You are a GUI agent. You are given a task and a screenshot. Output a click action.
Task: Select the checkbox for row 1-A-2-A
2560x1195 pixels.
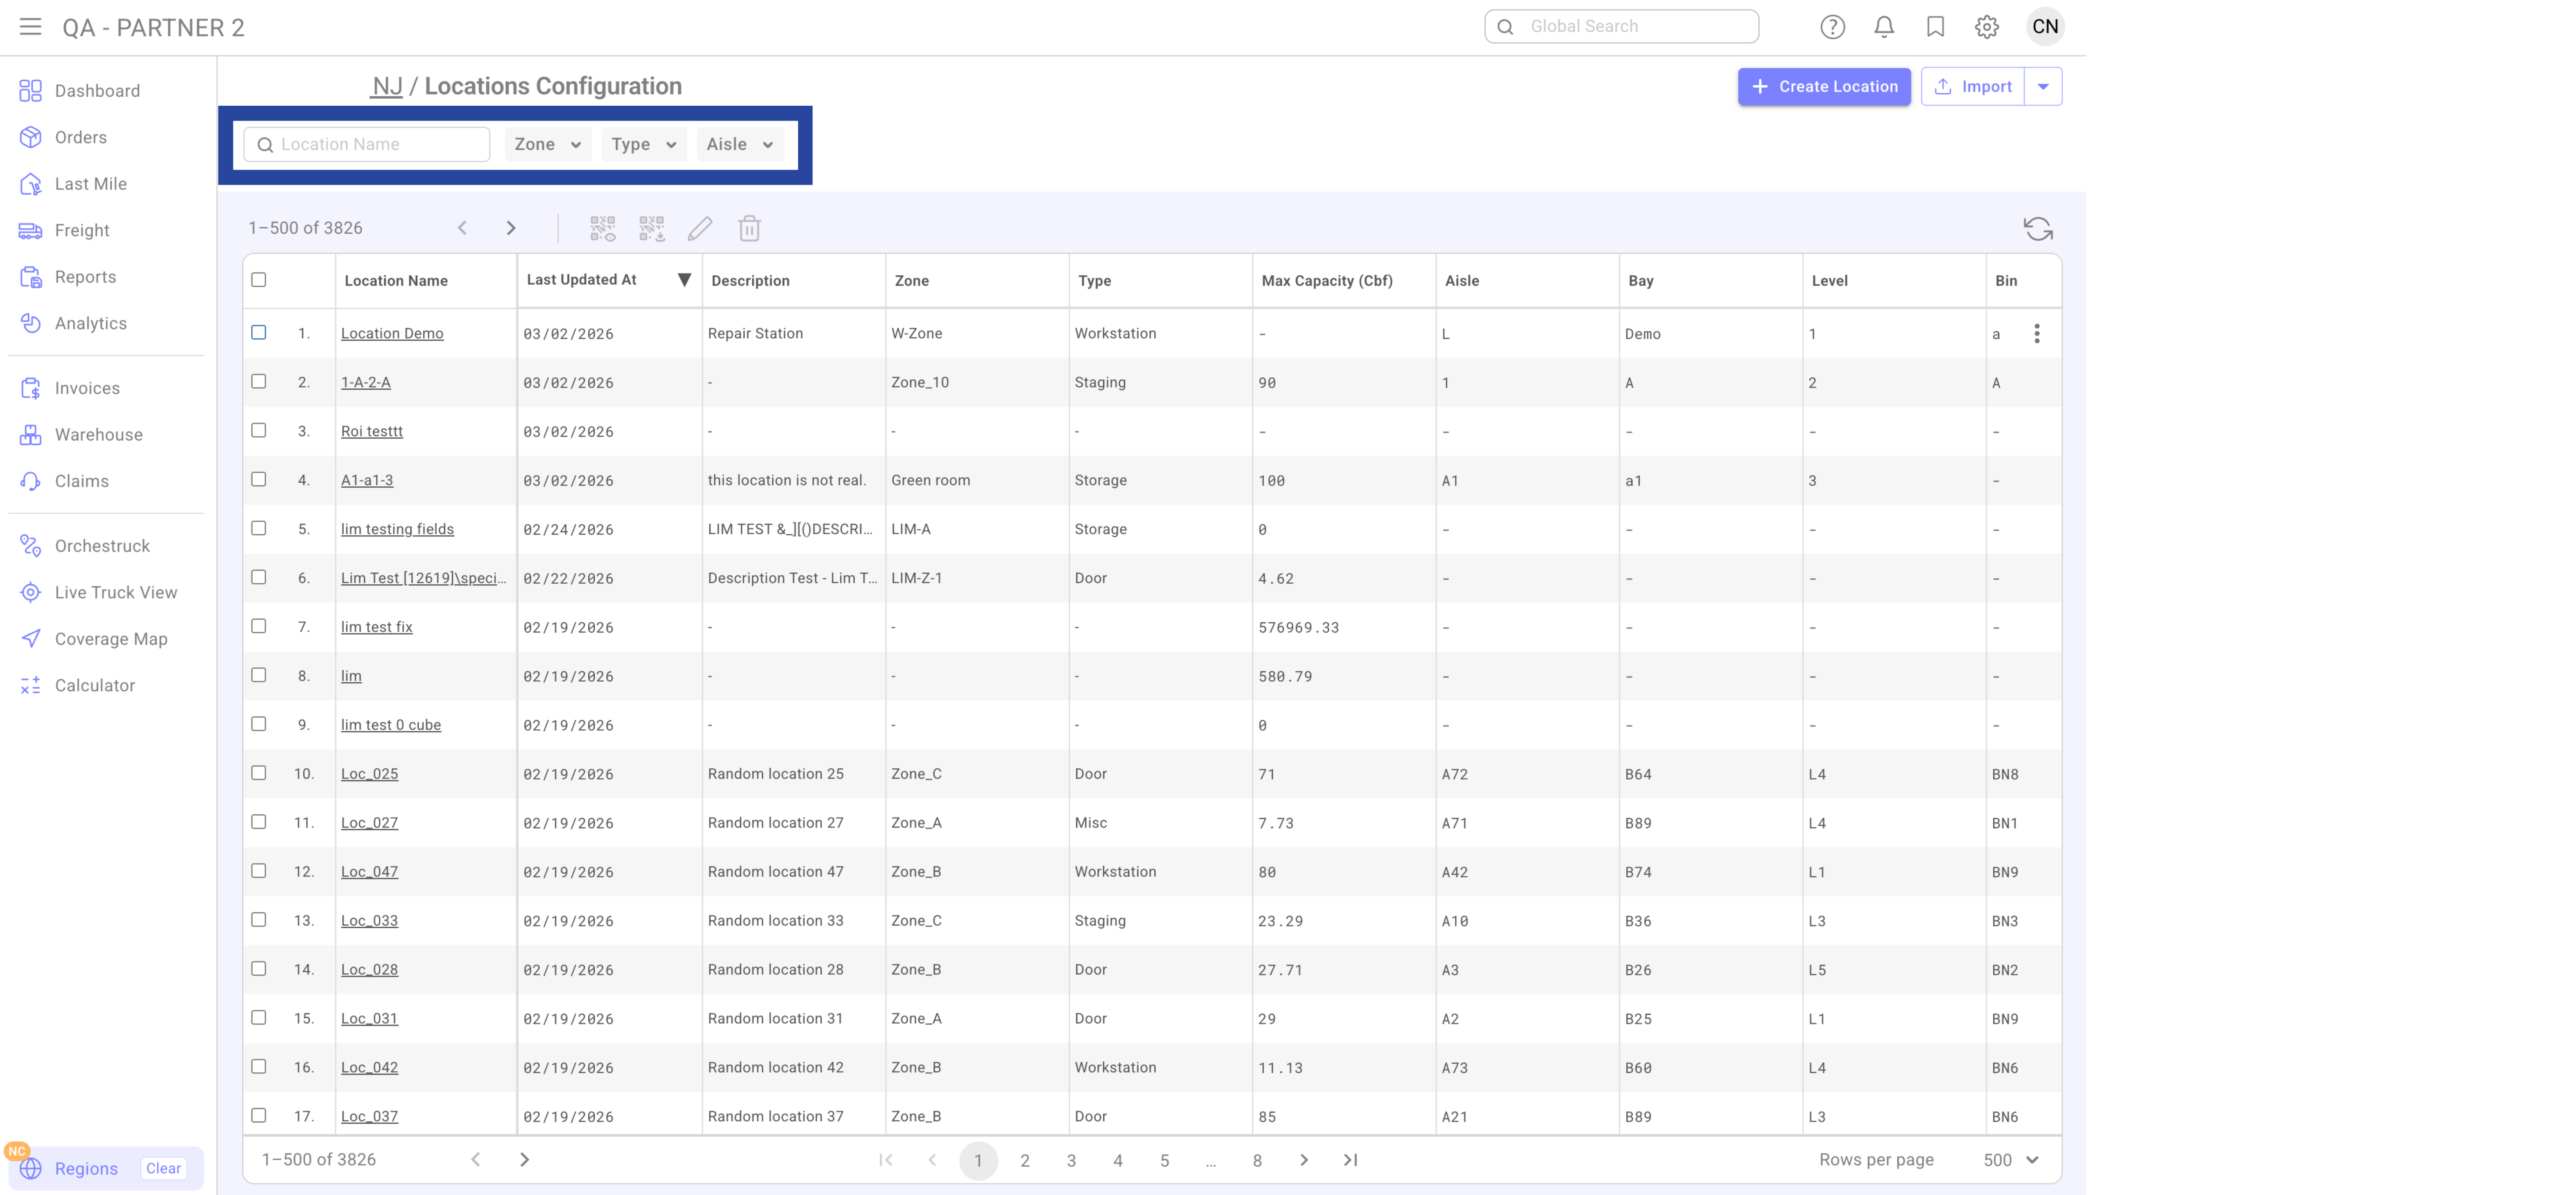point(259,382)
